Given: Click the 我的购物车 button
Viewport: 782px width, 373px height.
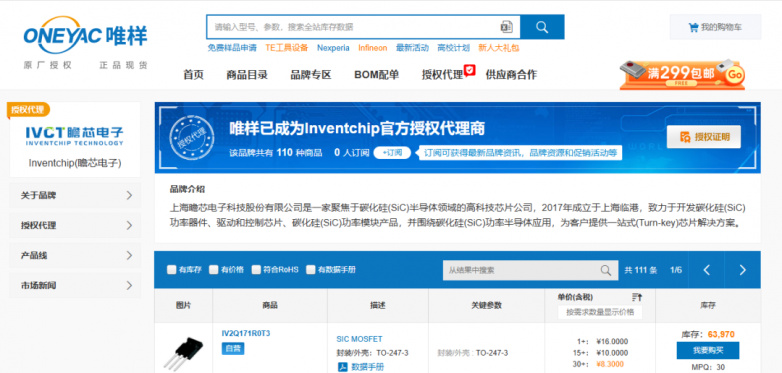Looking at the screenshot, I should (x=715, y=27).
